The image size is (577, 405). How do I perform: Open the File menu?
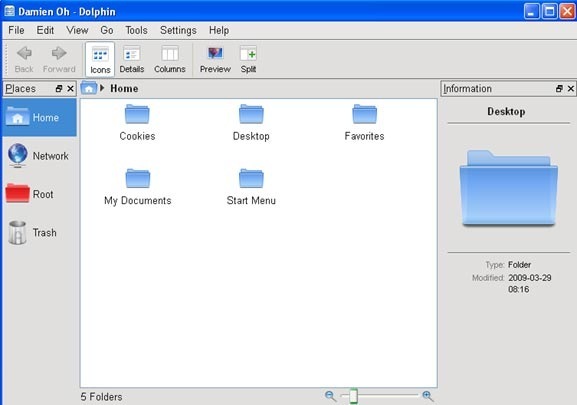pos(16,30)
